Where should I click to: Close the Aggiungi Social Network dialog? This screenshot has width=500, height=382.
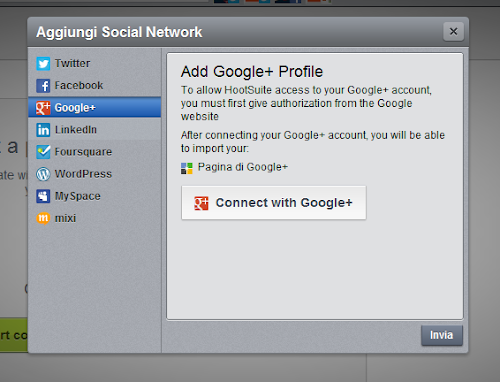[x=453, y=32]
